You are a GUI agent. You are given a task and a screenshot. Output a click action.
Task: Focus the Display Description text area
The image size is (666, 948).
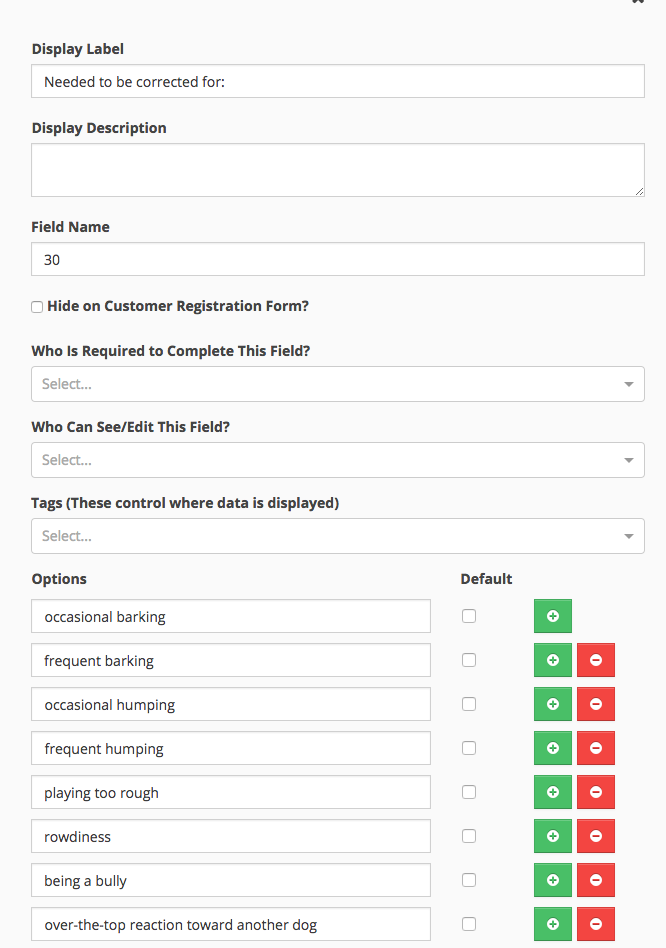pyautogui.click(x=338, y=170)
